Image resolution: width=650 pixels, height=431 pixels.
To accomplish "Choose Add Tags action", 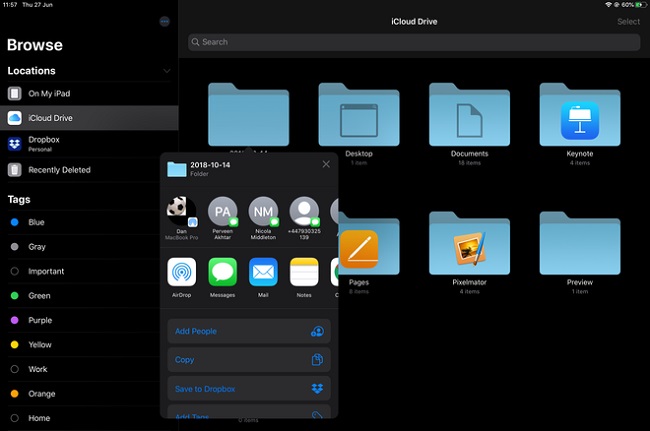I will click(249, 412).
